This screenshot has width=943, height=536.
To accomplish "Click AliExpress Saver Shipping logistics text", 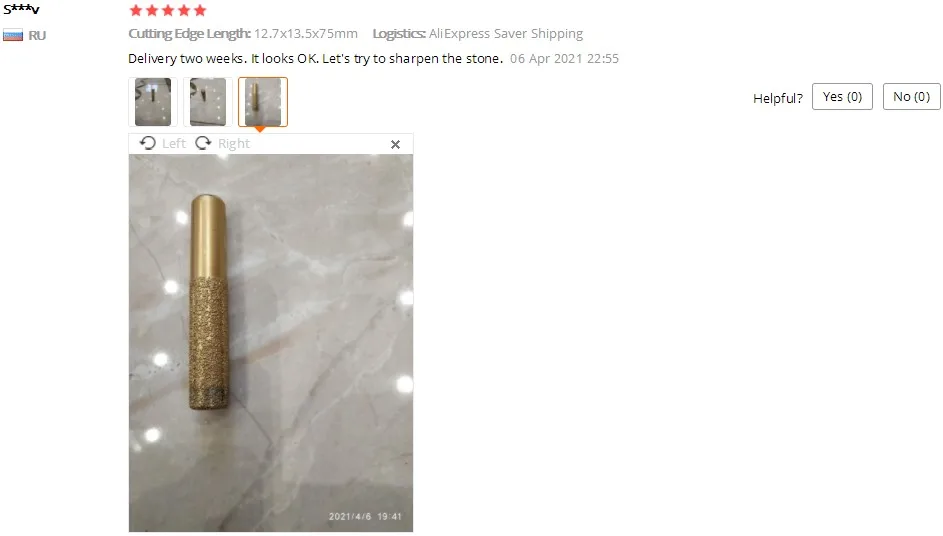I will pyautogui.click(x=506, y=34).
